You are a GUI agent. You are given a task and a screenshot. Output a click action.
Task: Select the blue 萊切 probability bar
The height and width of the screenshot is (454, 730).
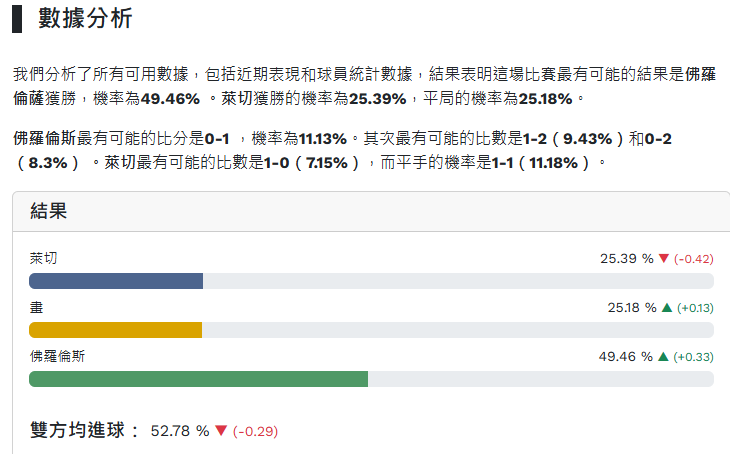click(116, 281)
